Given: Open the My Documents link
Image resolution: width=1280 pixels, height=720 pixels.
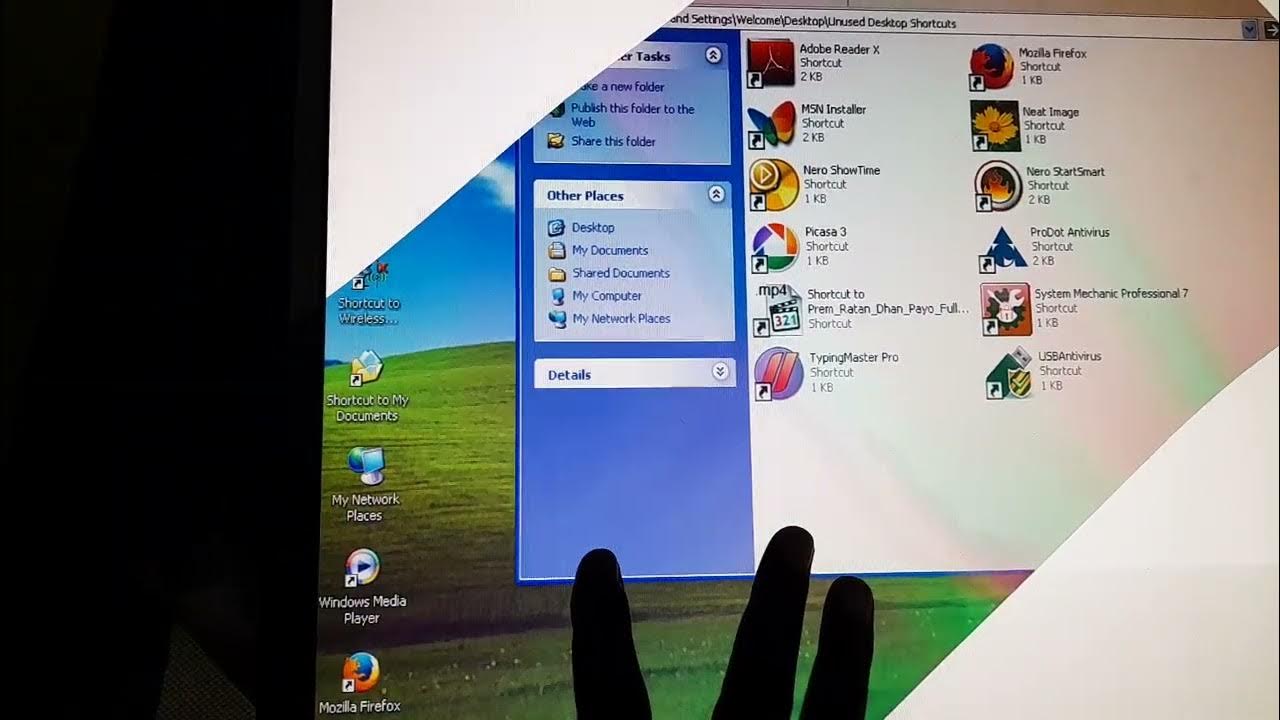Looking at the screenshot, I should pos(610,251).
